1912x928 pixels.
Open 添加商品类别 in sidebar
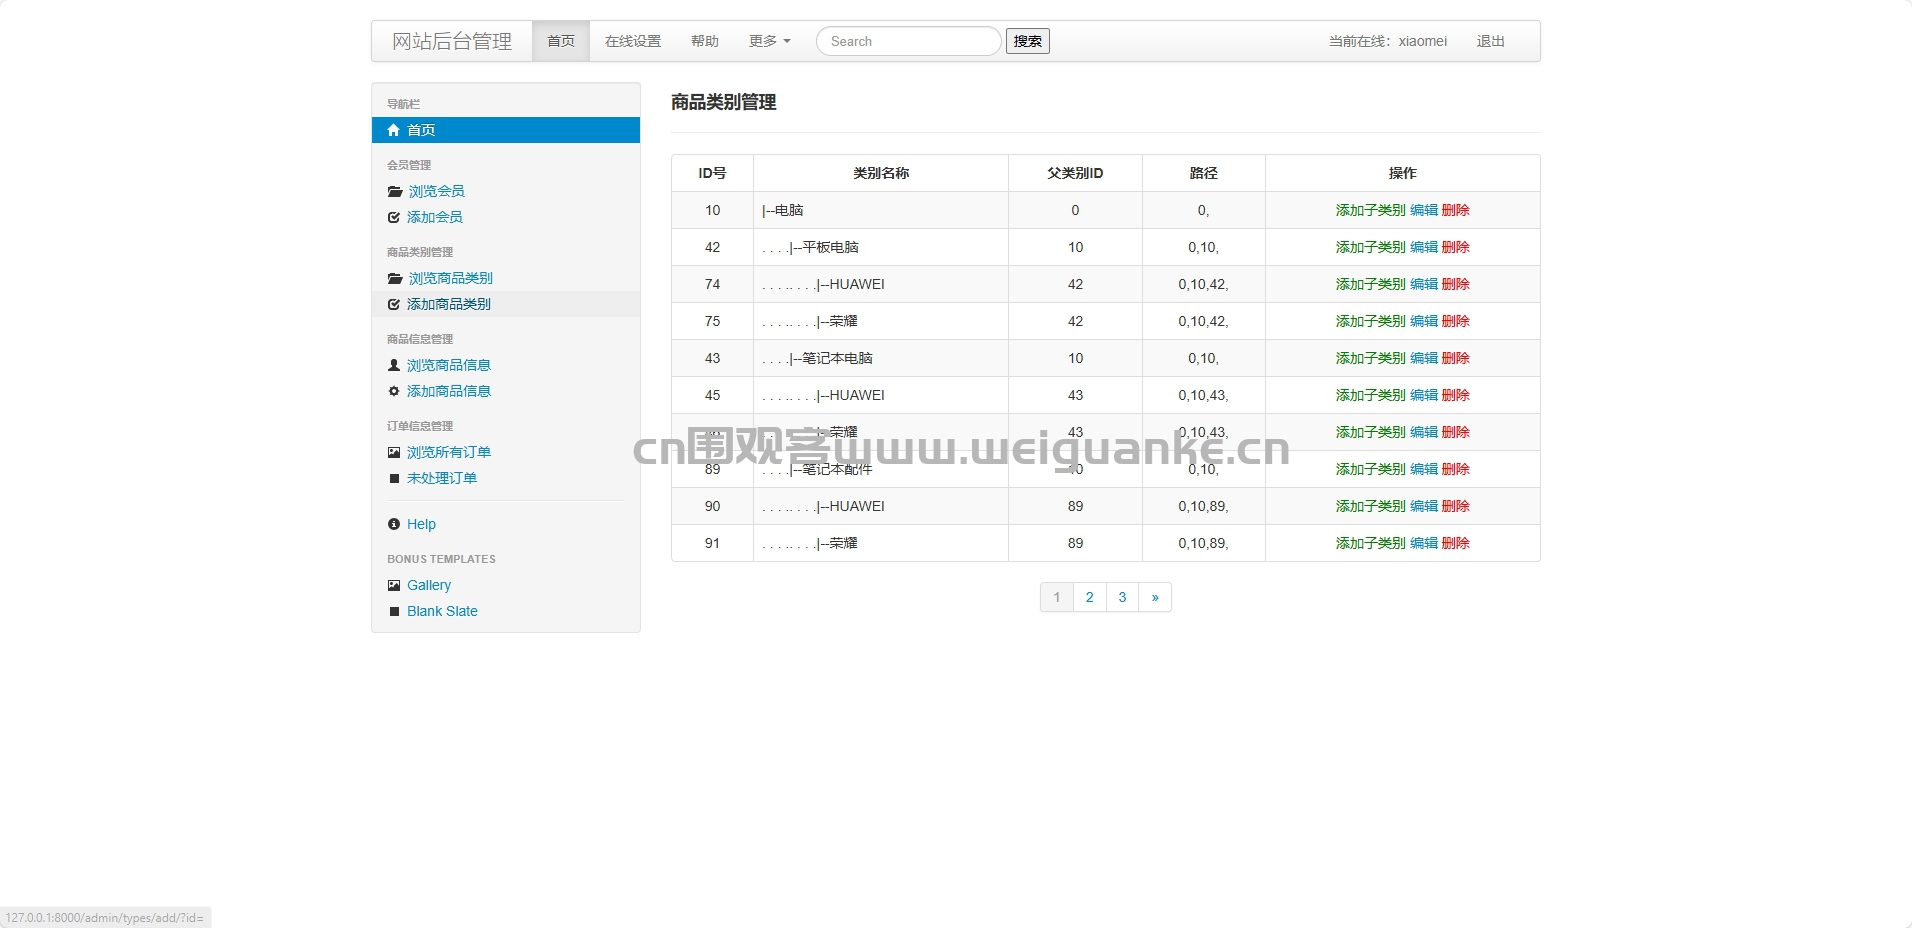coord(449,304)
